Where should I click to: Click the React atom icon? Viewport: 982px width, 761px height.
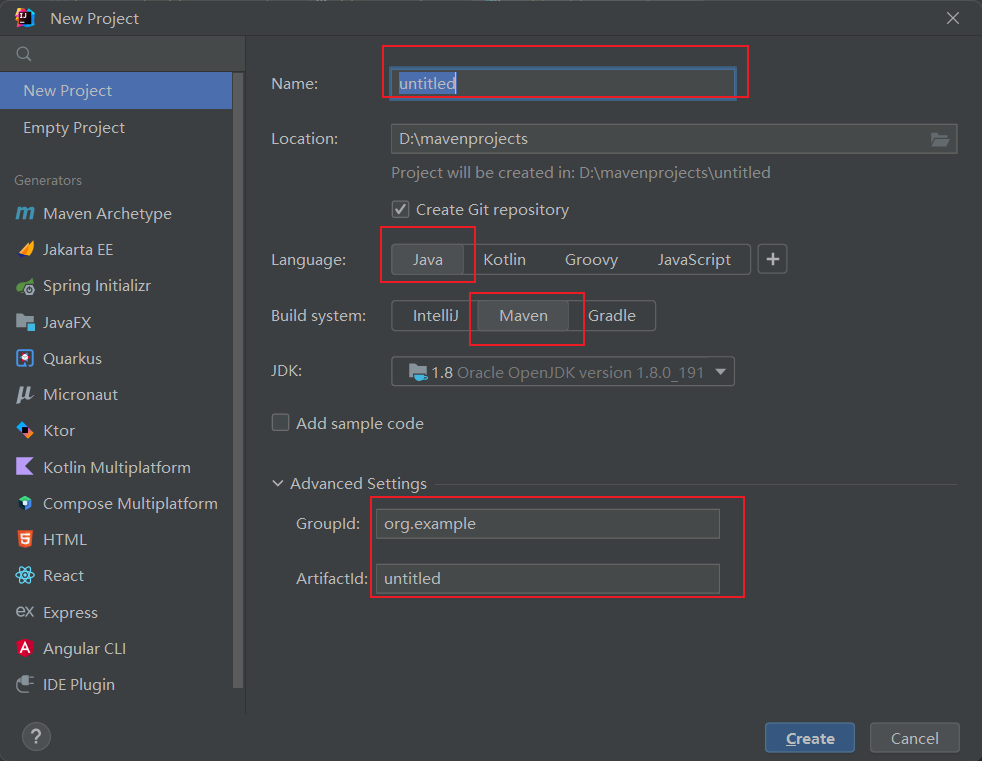(x=25, y=575)
